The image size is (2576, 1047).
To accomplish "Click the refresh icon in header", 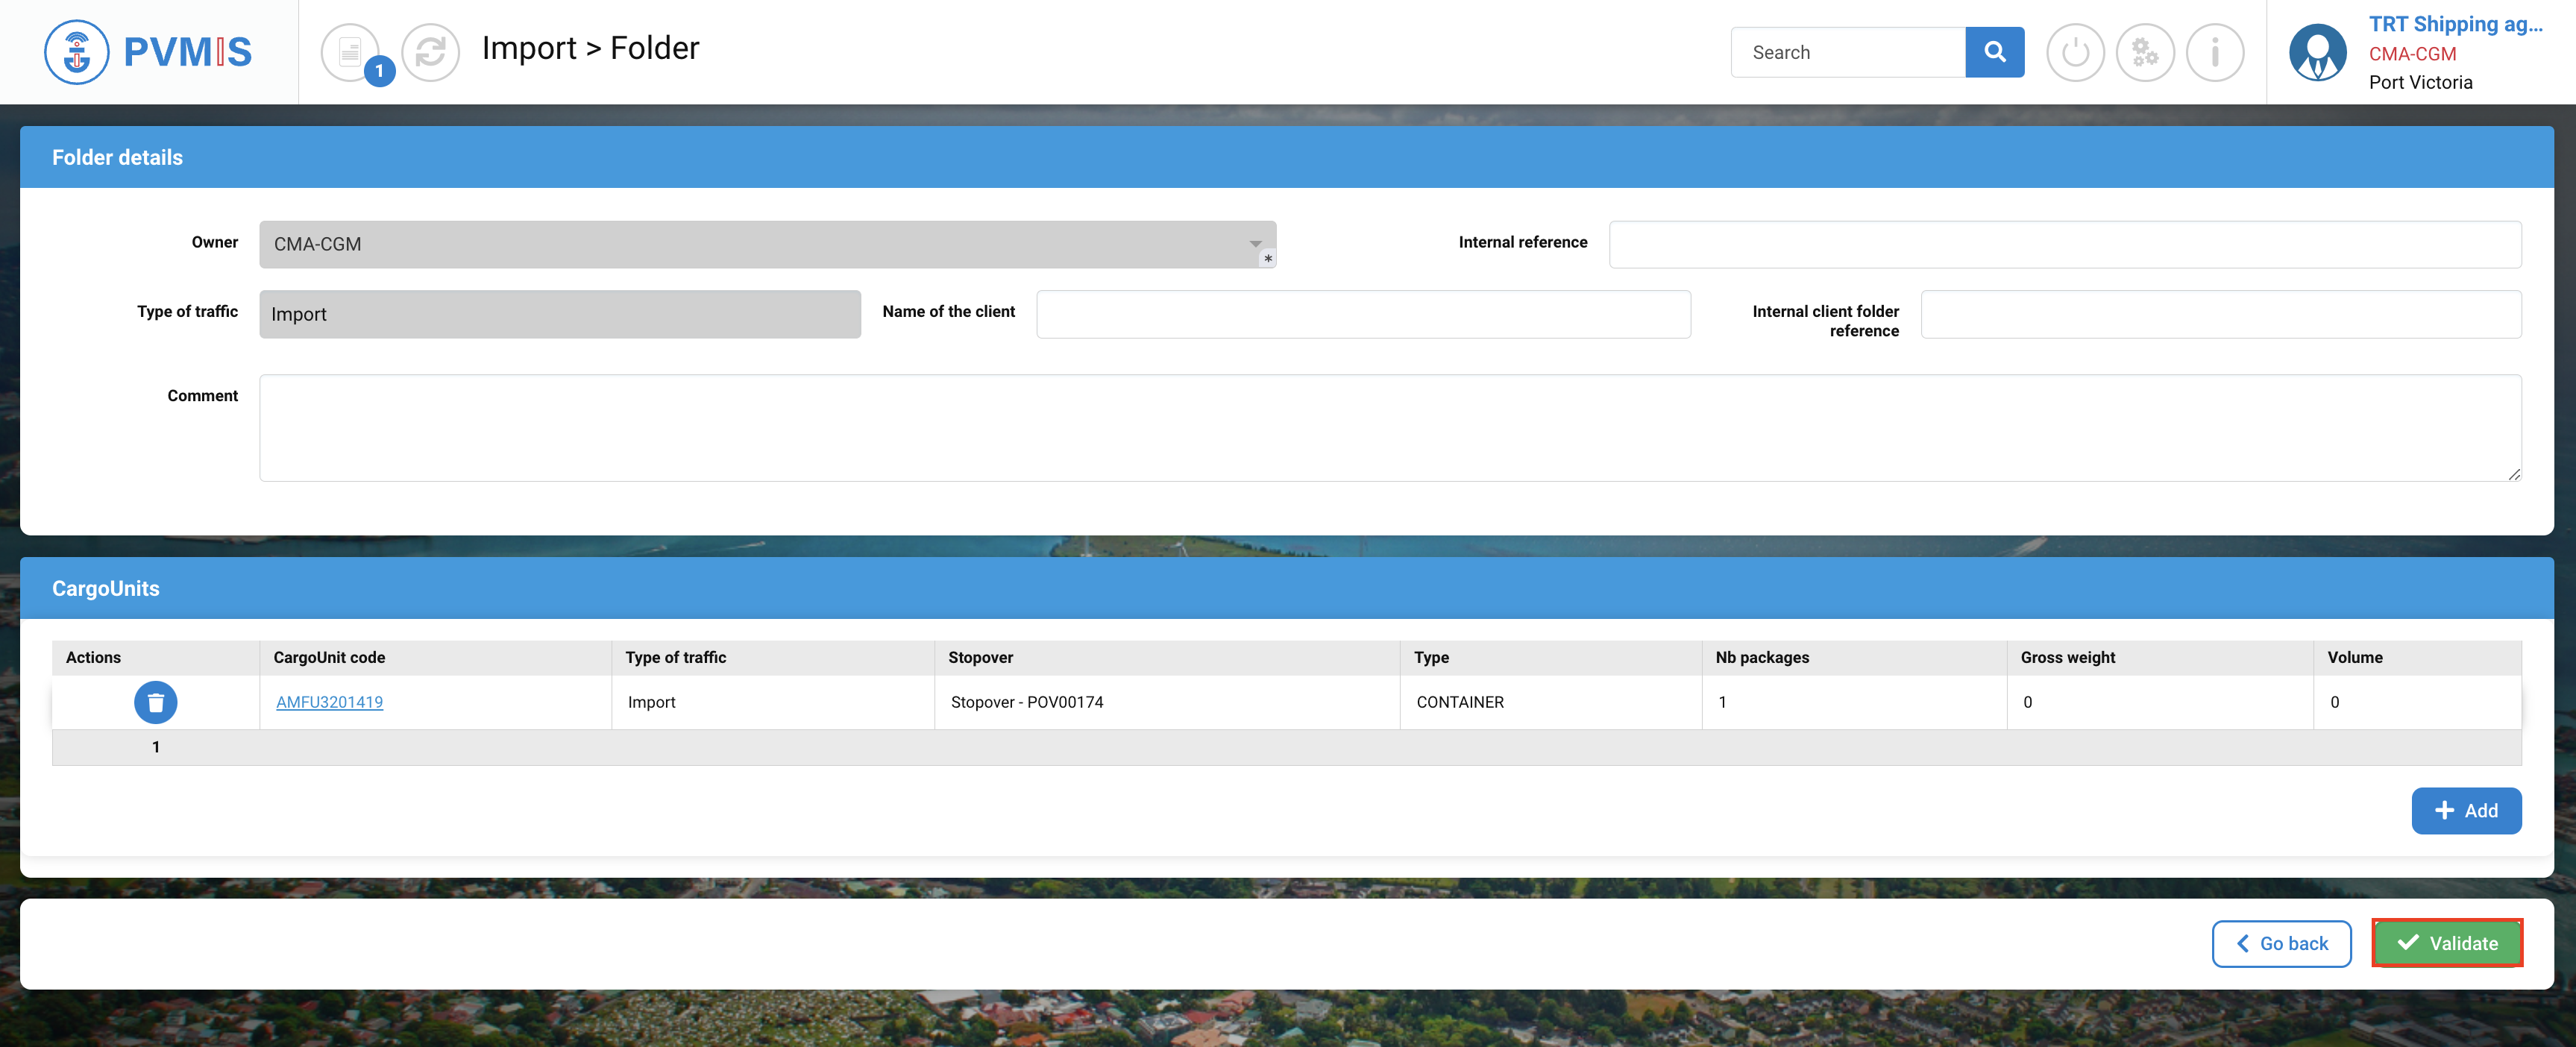I will (430, 52).
